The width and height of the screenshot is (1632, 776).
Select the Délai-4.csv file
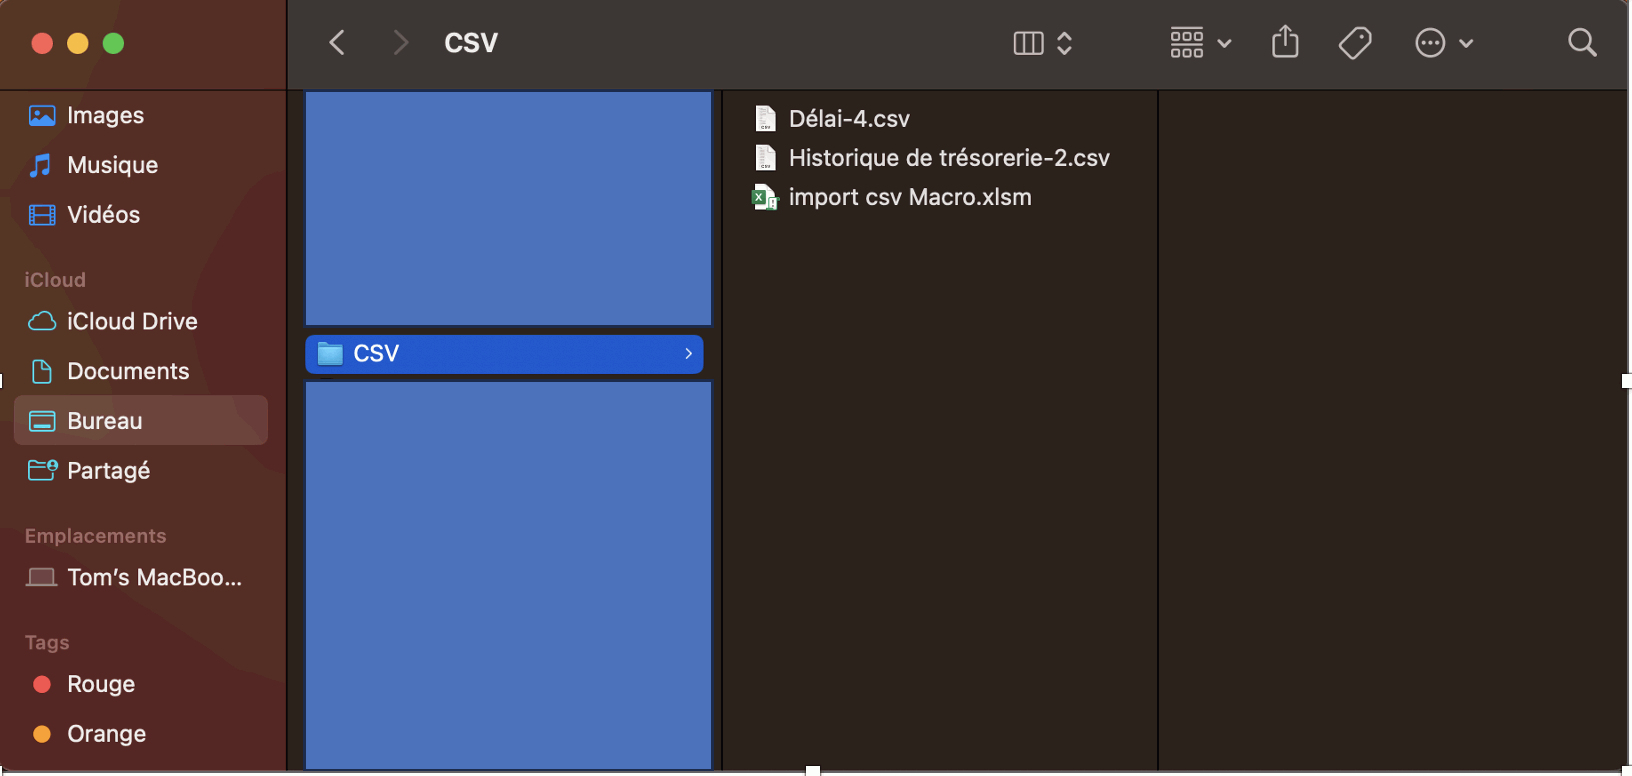click(849, 119)
